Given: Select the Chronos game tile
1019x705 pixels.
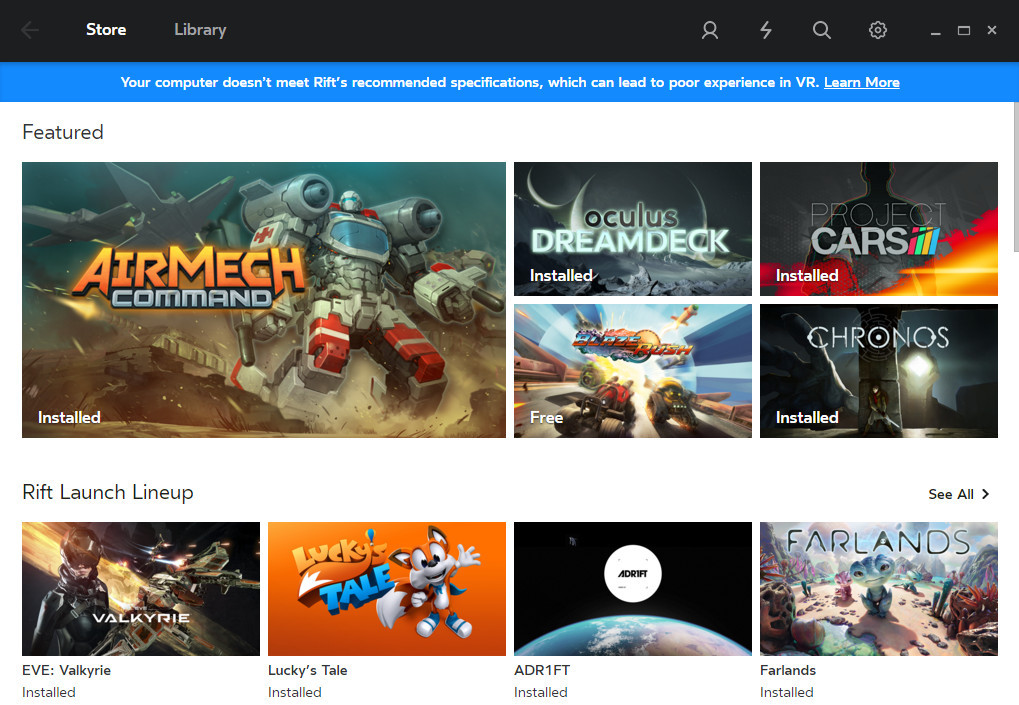Looking at the screenshot, I should coord(878,371).
